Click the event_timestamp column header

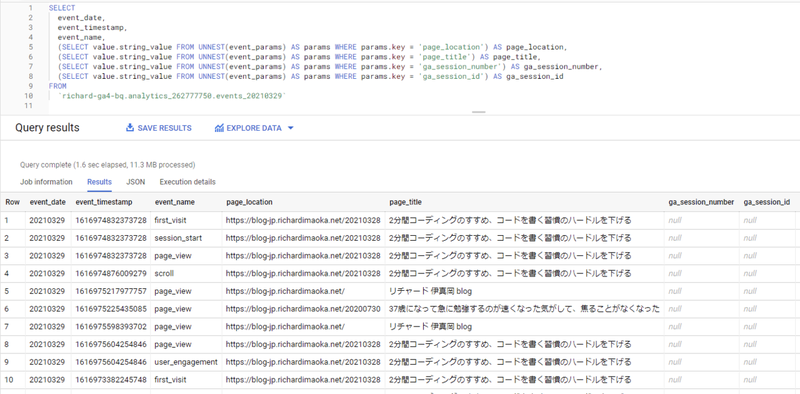(104, 202)
